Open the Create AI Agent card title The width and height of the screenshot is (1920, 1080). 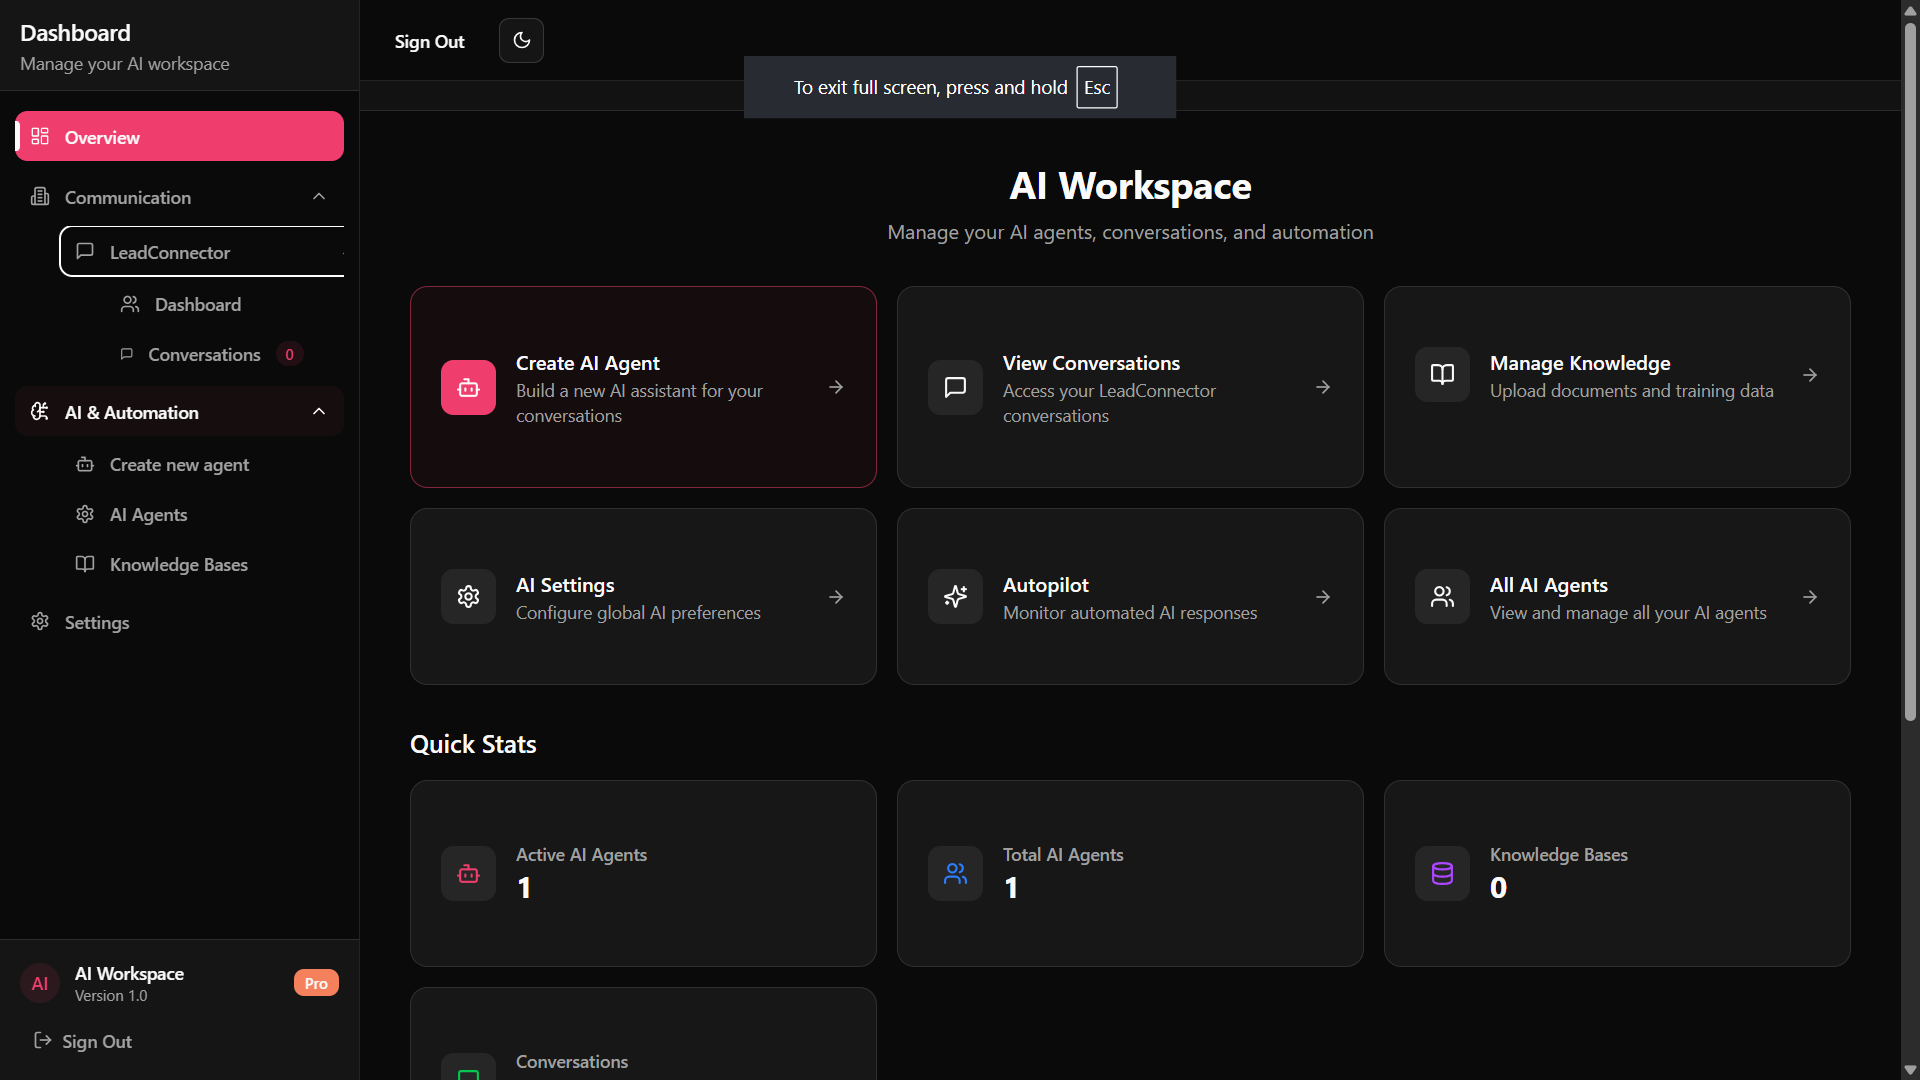point(587,363)
